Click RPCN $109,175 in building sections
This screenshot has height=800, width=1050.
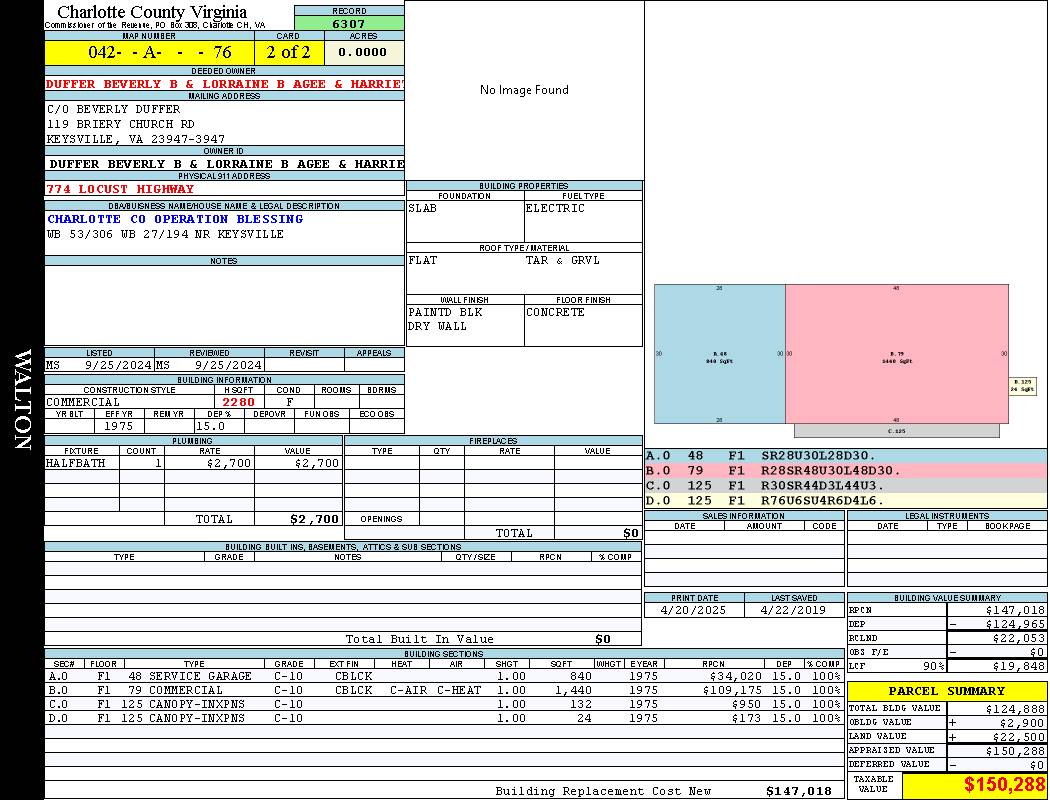coord(732,690)
